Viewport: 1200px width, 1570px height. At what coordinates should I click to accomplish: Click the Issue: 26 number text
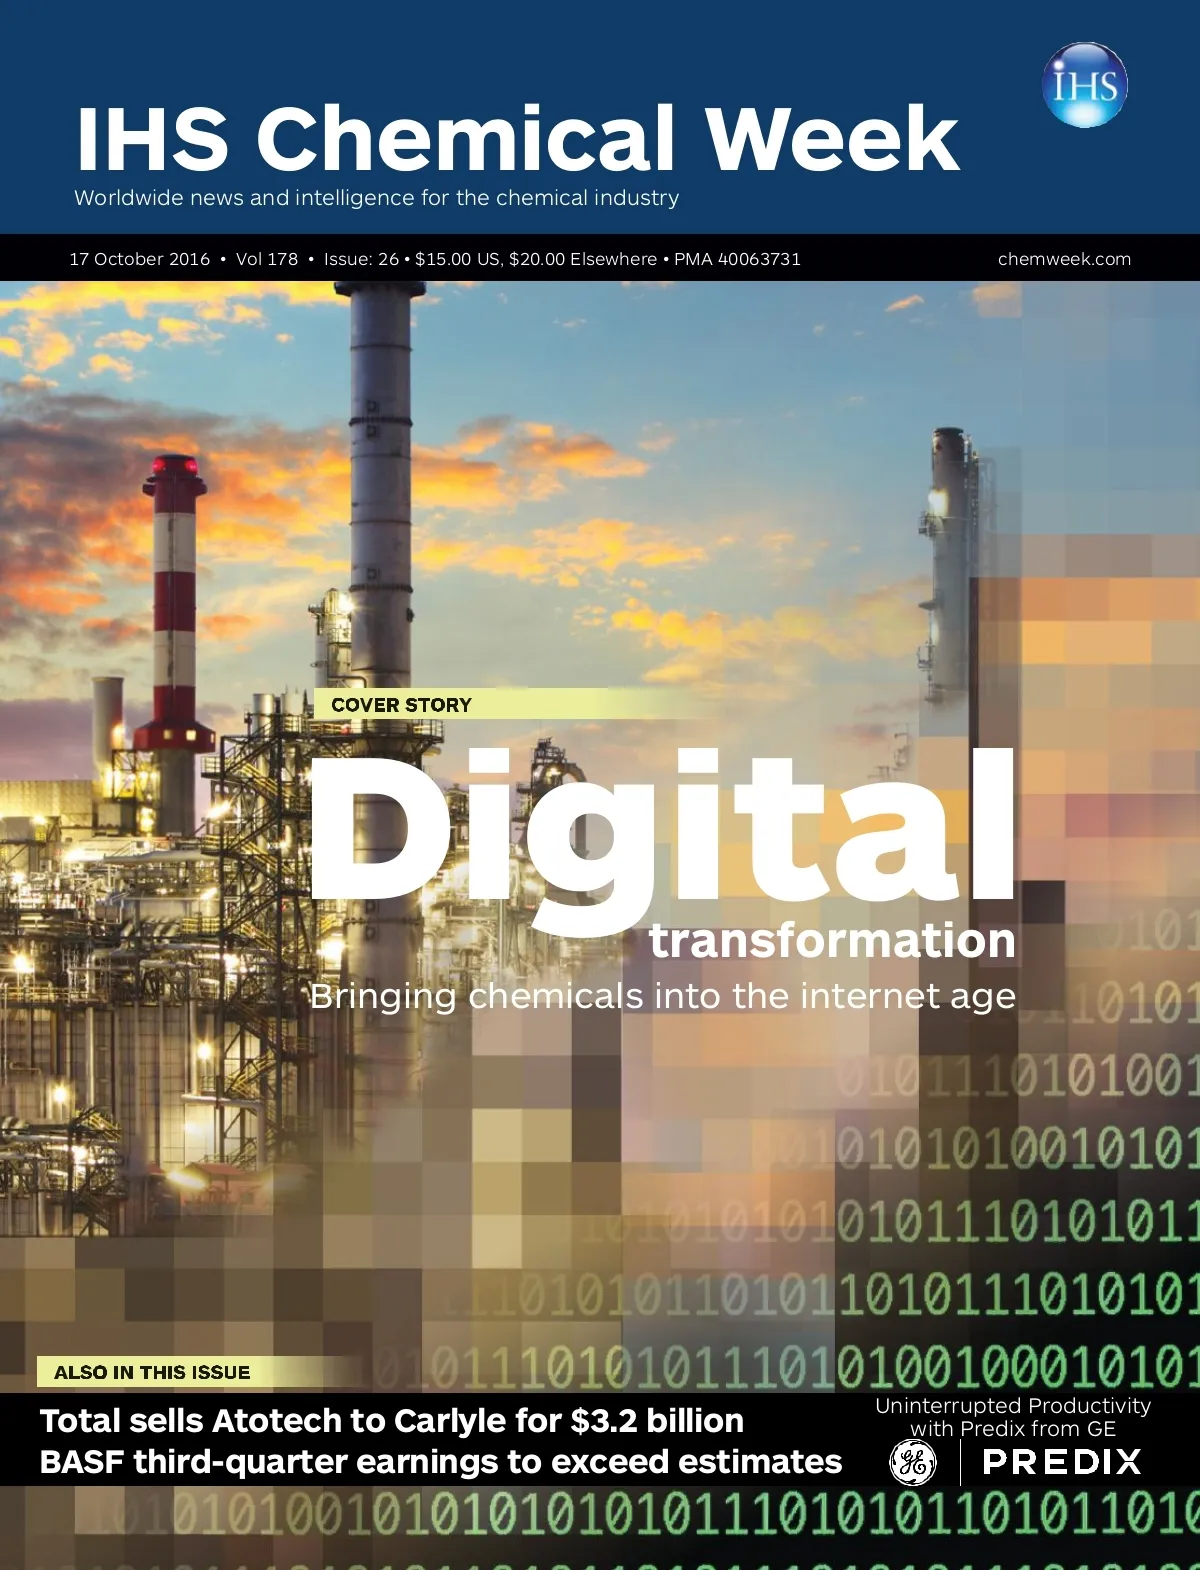pos(361,259)
